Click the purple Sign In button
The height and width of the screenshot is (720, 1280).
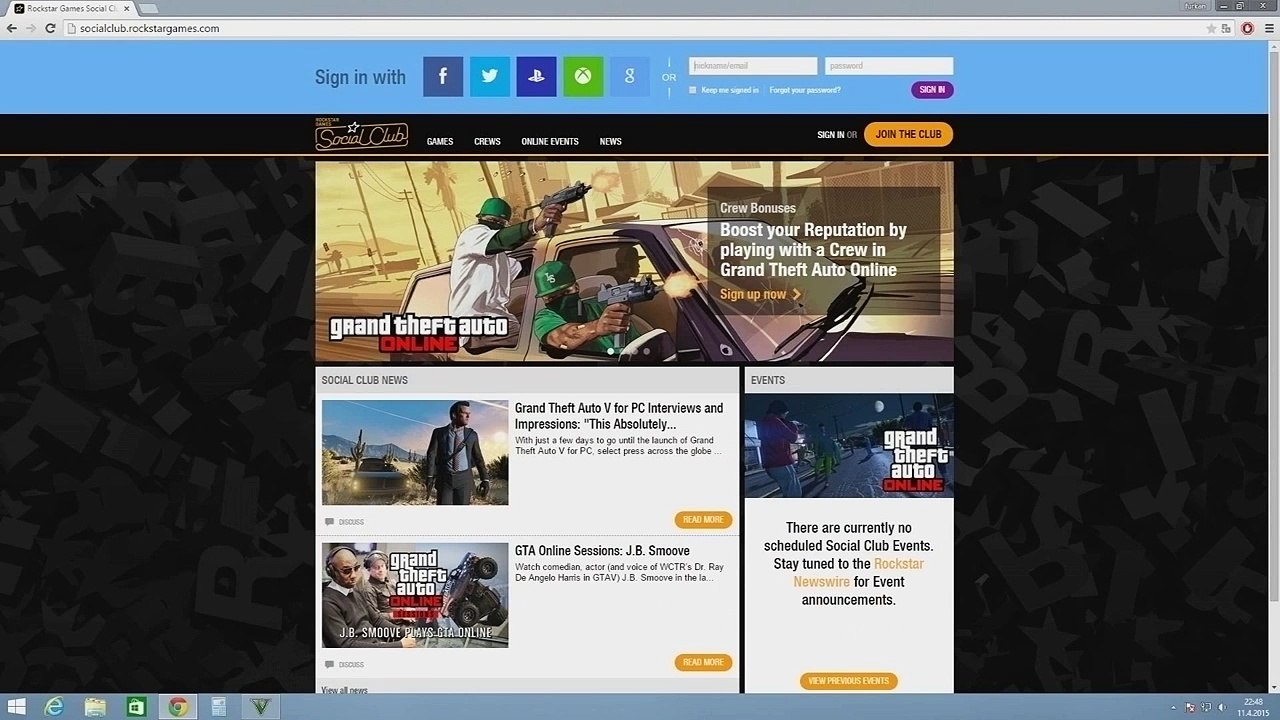pos(932,90)
